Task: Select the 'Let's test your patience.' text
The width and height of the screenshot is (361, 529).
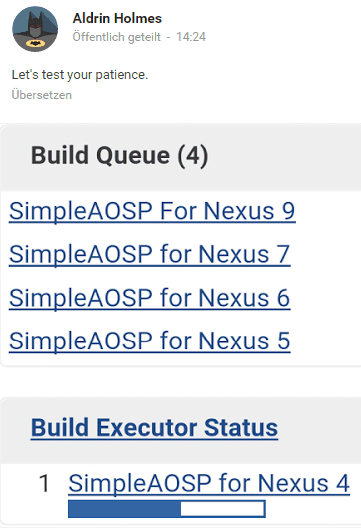Action: pos(80,75)
